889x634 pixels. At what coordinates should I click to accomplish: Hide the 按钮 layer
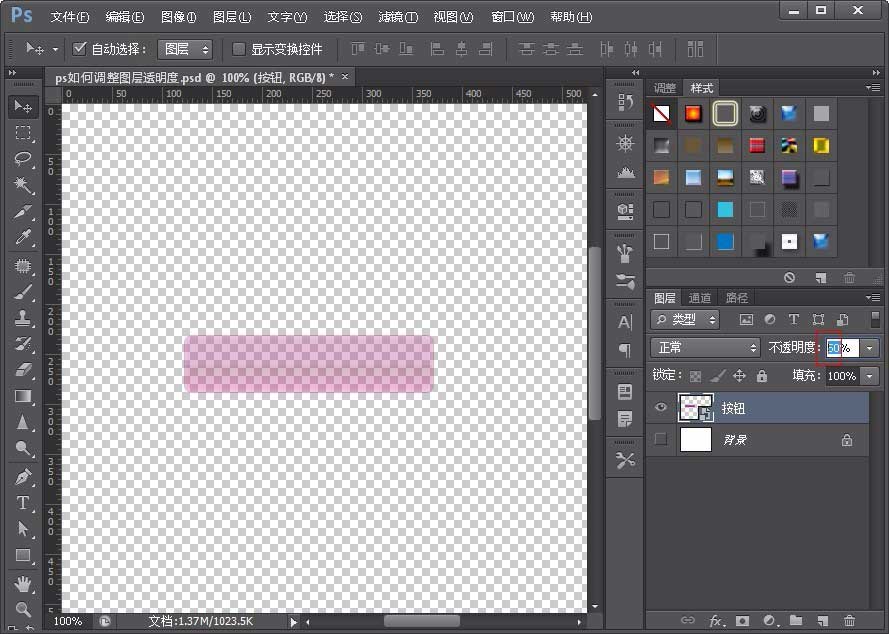pos(661,407)
